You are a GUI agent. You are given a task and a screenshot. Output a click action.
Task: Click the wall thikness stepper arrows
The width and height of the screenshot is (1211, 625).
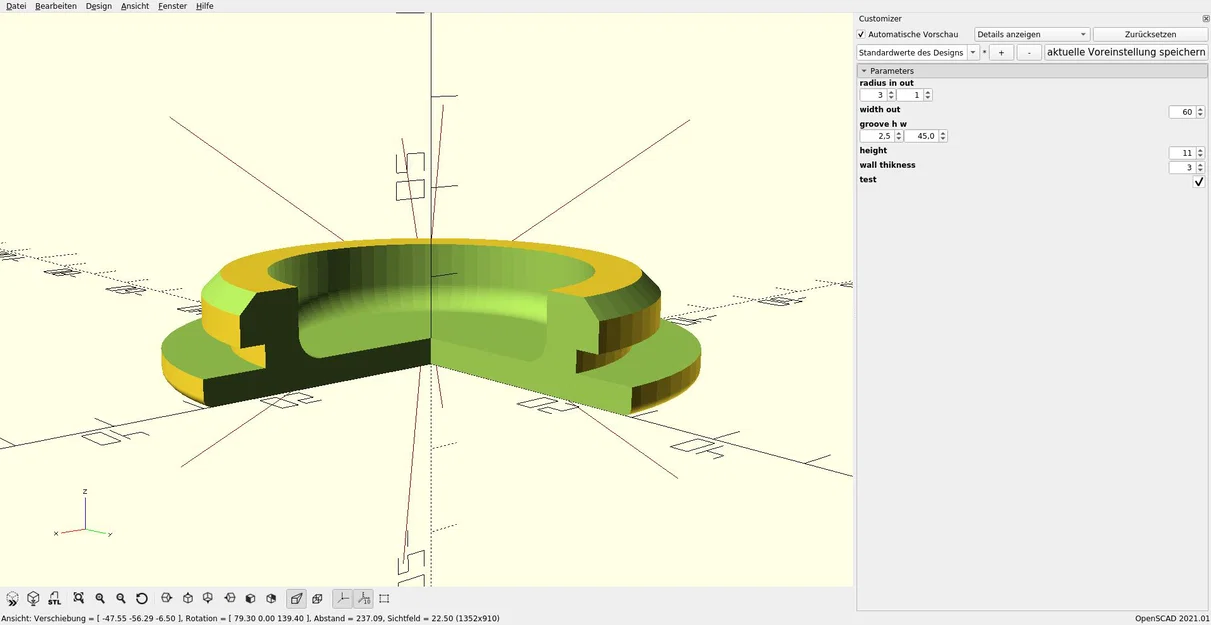point(1200,167)
